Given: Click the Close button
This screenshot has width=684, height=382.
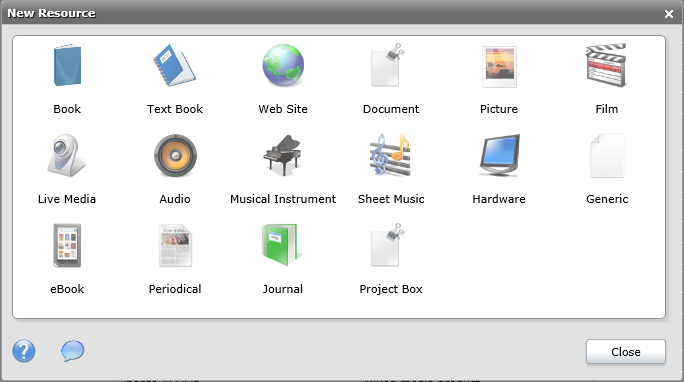Looking at the screenshot, I should click(626, 351).
